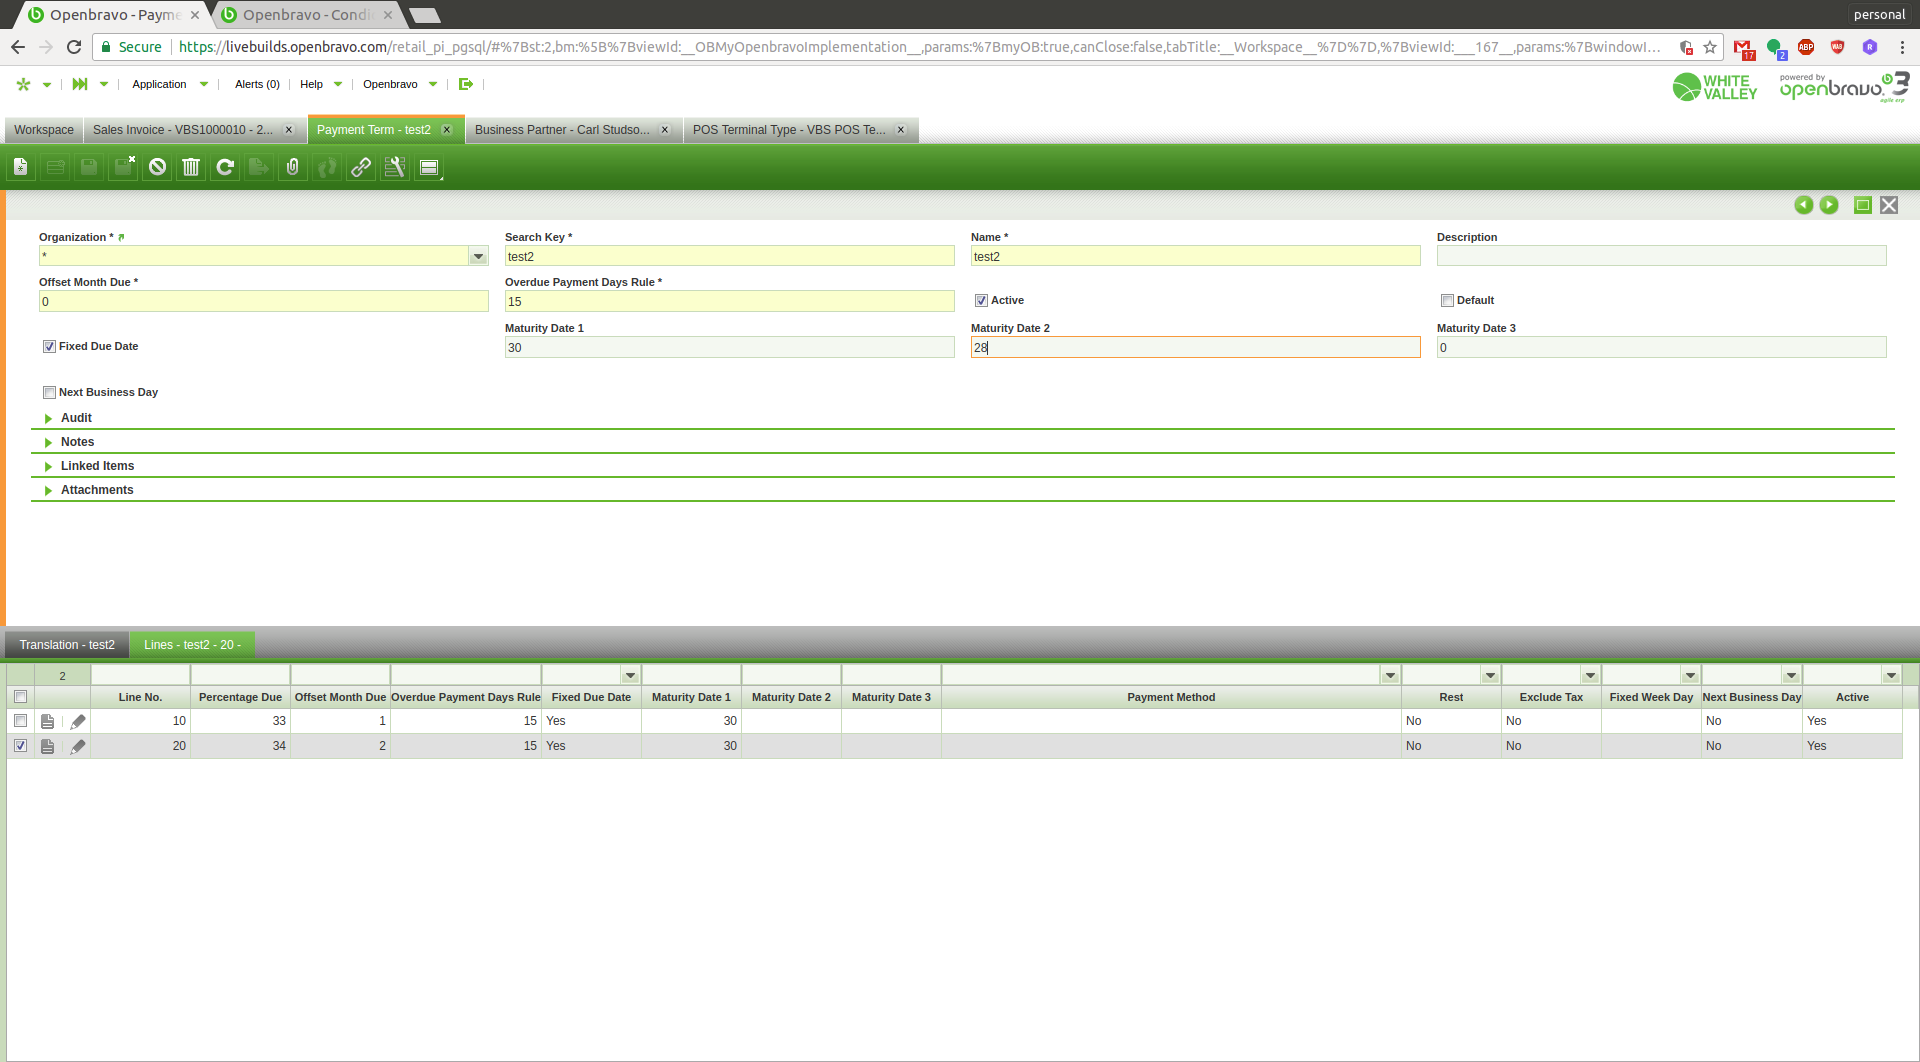The height and width of the screenshot is (1062, 1920).
Task: Open the Application menu
Action: [159, 84]
